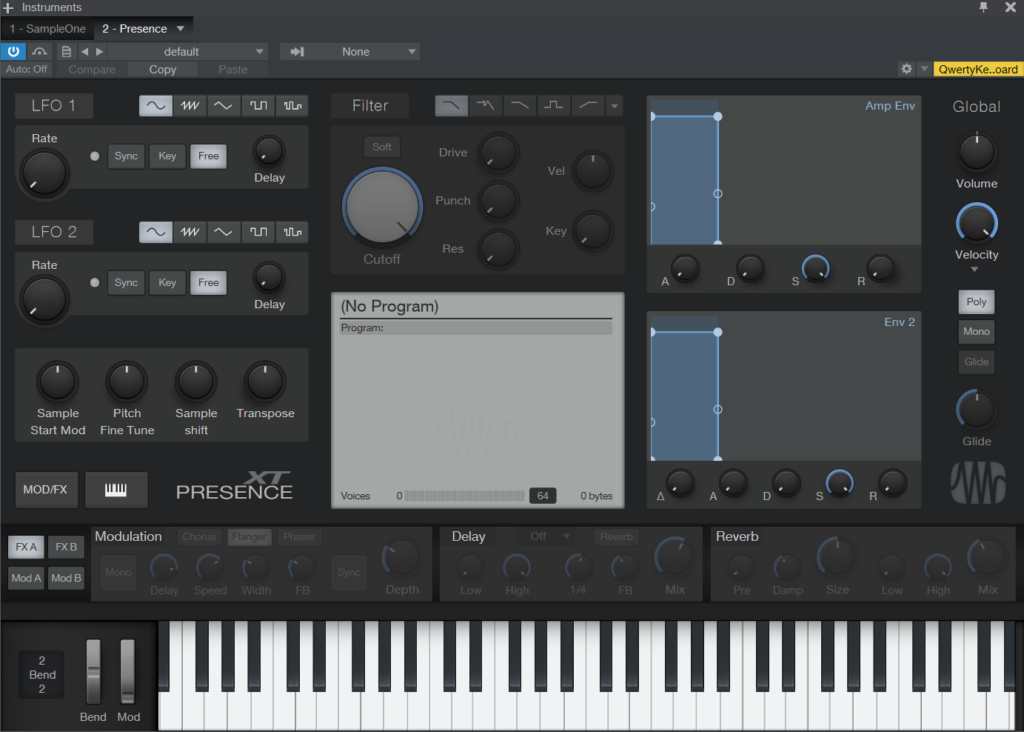Select the sawtooth waveform for LFO 2
The height and width of the screenshot is (732, 1024).
tap(189, 232)
